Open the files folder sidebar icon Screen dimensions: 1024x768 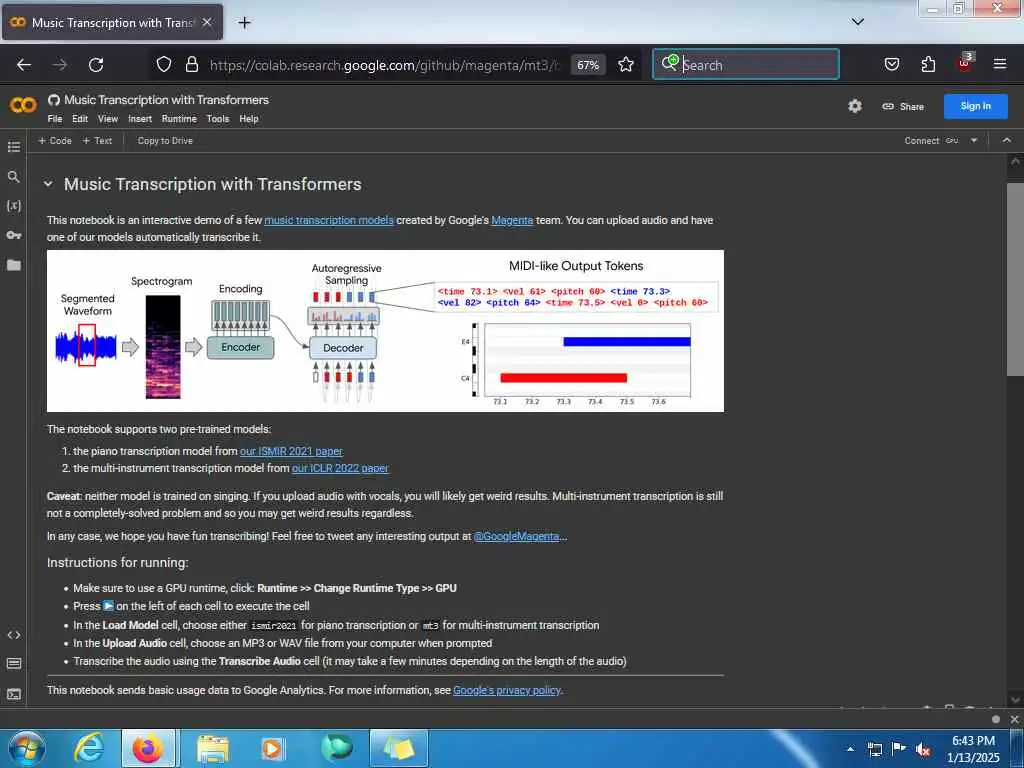[x=14, y=264]
